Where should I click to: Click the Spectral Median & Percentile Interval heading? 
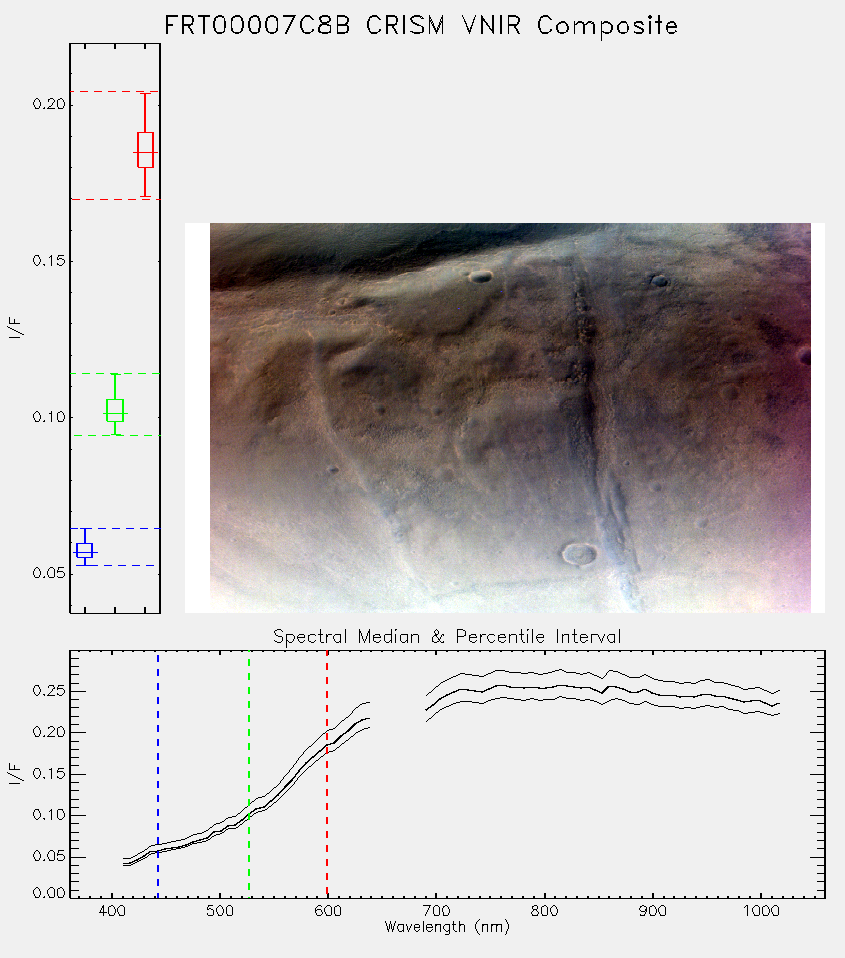[x=447, y=637]
